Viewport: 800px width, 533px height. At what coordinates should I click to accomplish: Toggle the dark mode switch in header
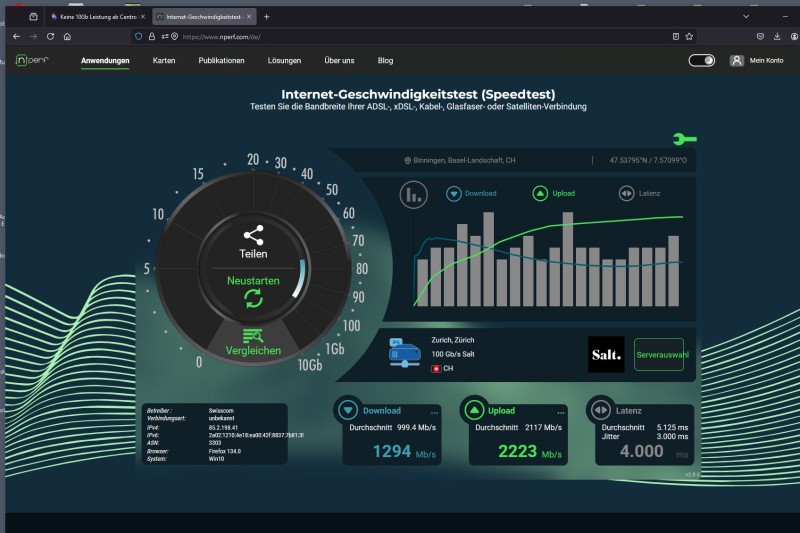click(702, 60)
